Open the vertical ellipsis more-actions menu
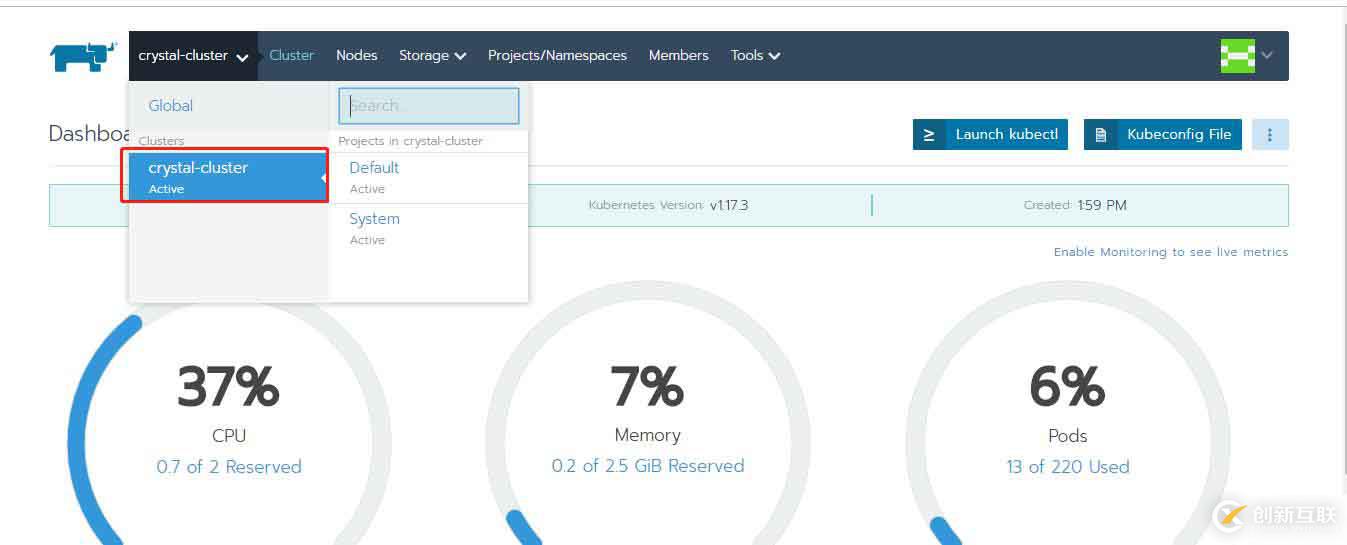This screenshot has height=545, width=1347. (1270, 135)
